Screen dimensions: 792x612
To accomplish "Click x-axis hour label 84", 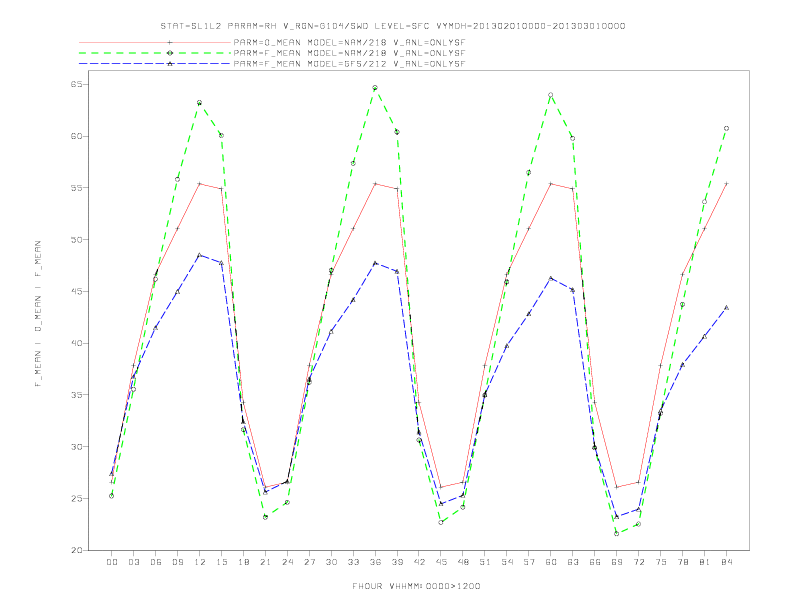I will (727, 562).
